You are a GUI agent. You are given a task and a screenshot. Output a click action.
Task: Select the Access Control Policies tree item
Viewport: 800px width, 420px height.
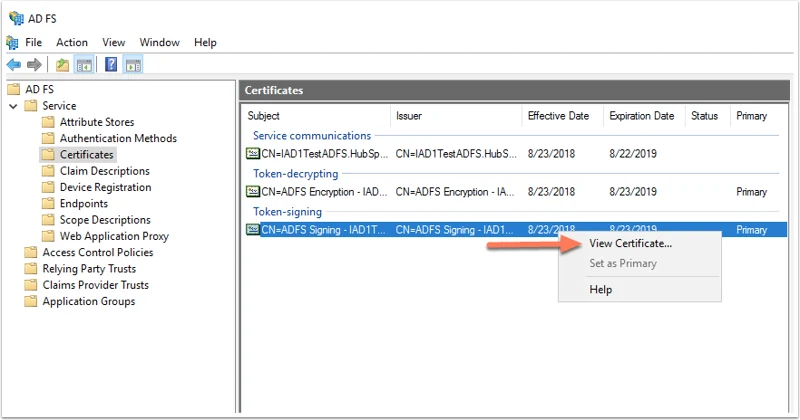pos(98,253)
